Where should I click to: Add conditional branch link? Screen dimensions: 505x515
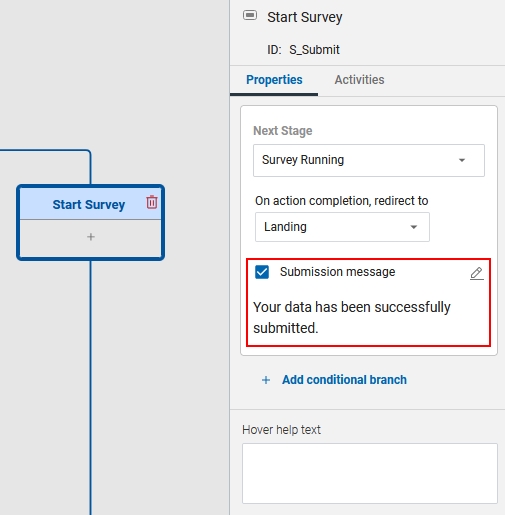[x=344, y=380]
